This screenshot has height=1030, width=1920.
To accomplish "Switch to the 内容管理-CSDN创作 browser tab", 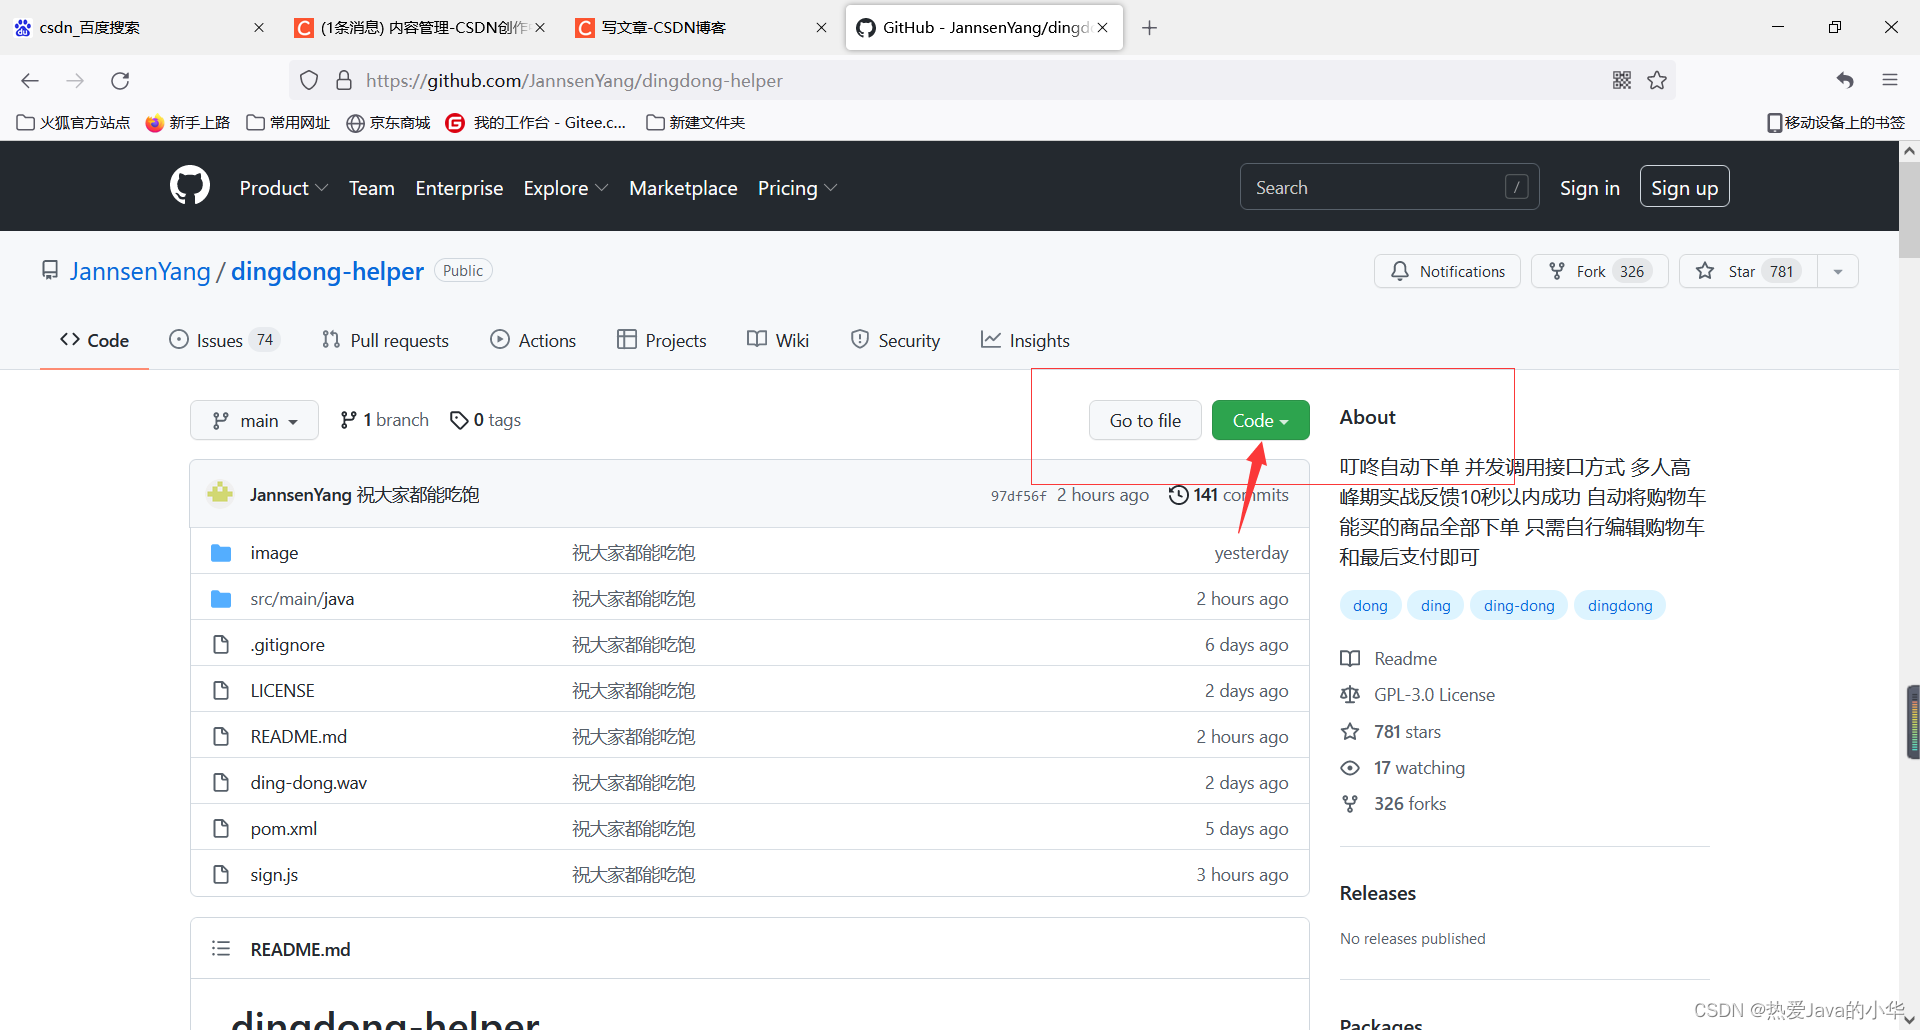I will tap(420, 28).
